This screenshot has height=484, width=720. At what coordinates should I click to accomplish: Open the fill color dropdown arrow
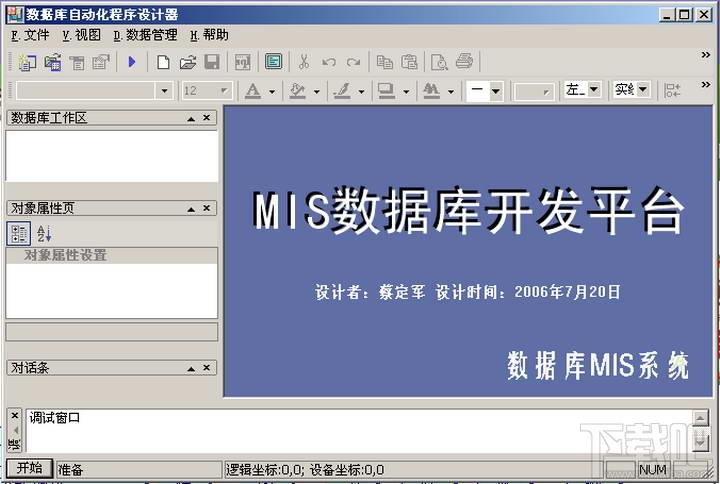tap(316, 91)
